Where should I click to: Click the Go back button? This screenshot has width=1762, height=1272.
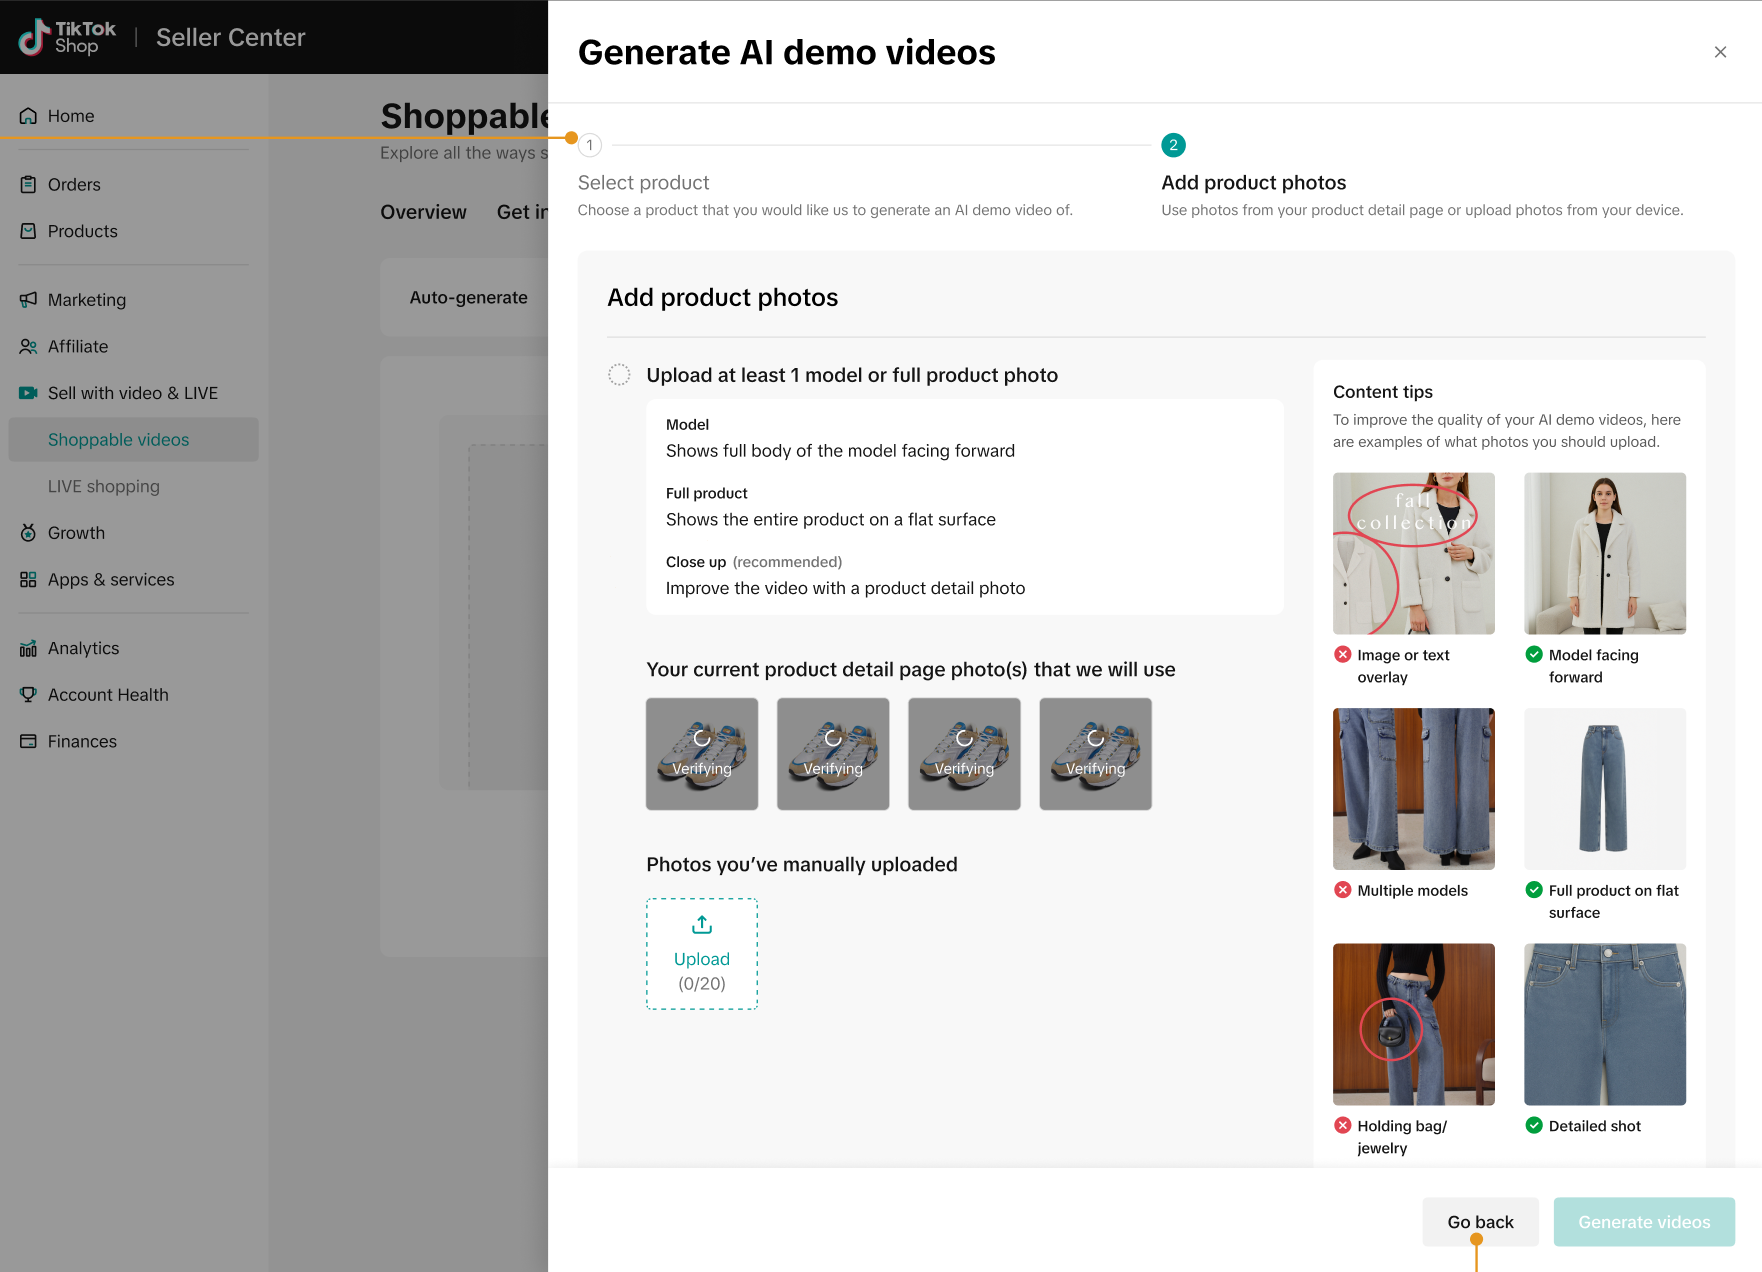tap(1480, 1222)
